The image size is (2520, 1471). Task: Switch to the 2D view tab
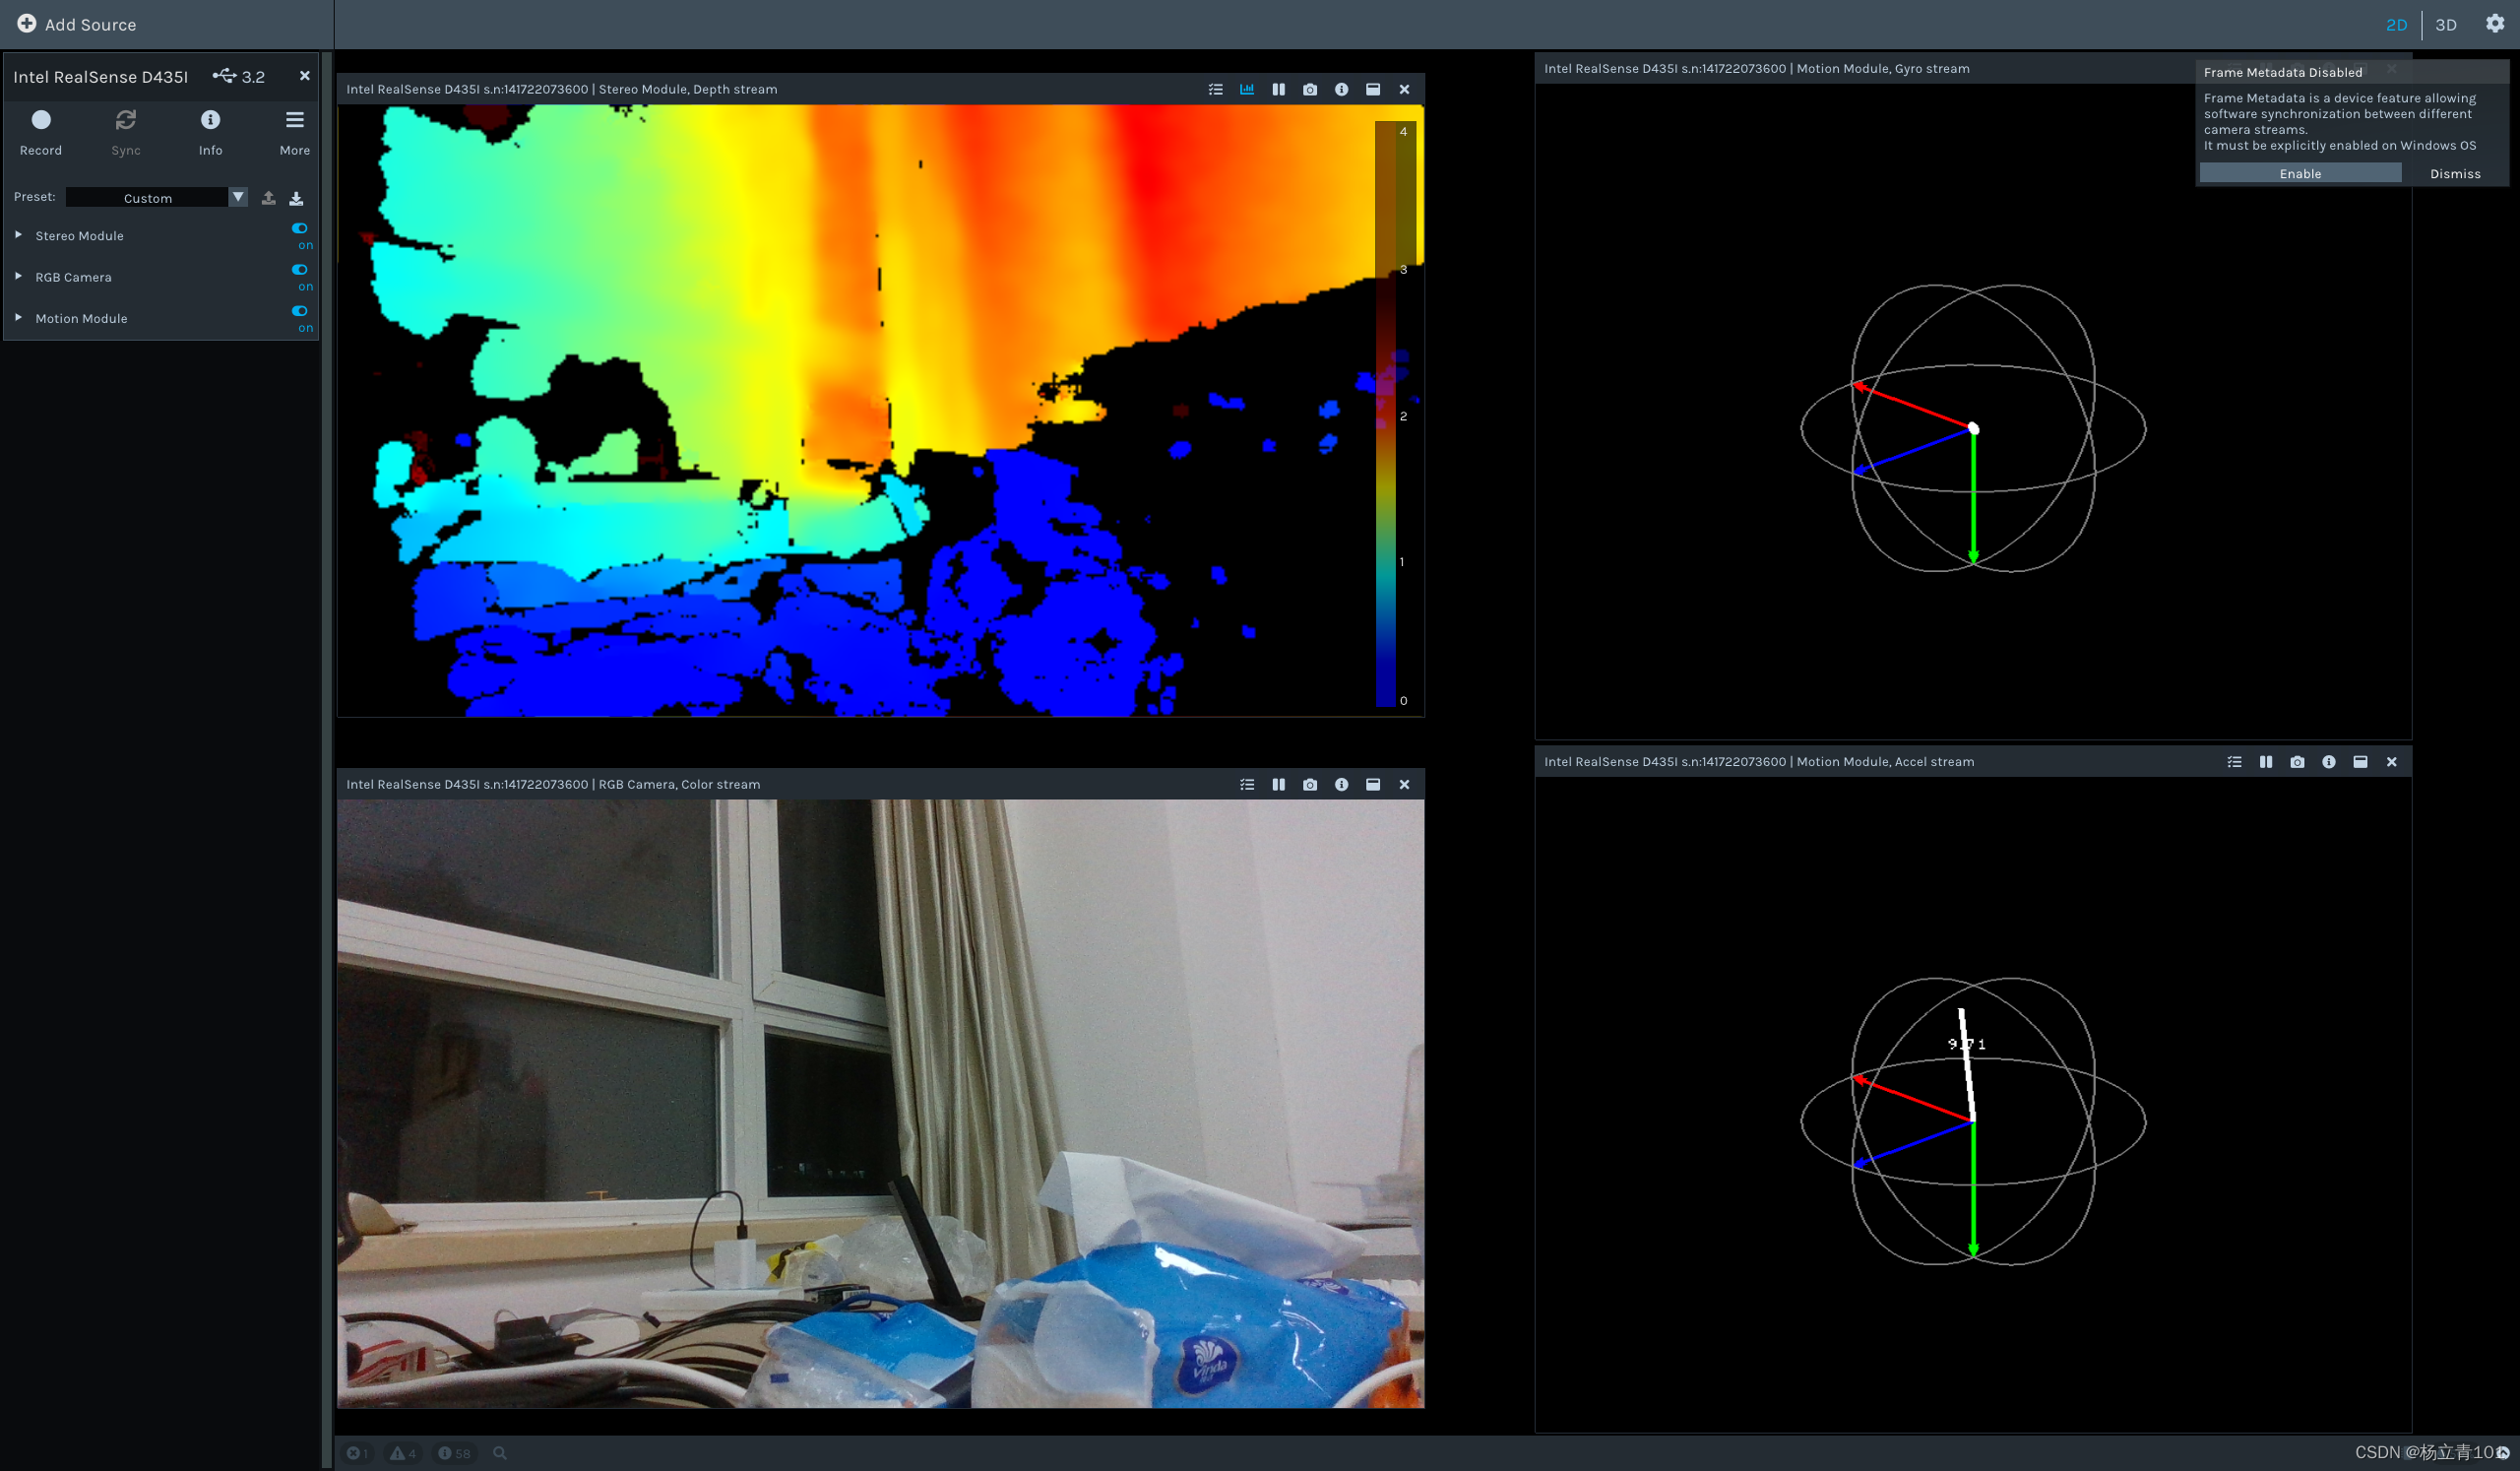[x=2395, y=25]
